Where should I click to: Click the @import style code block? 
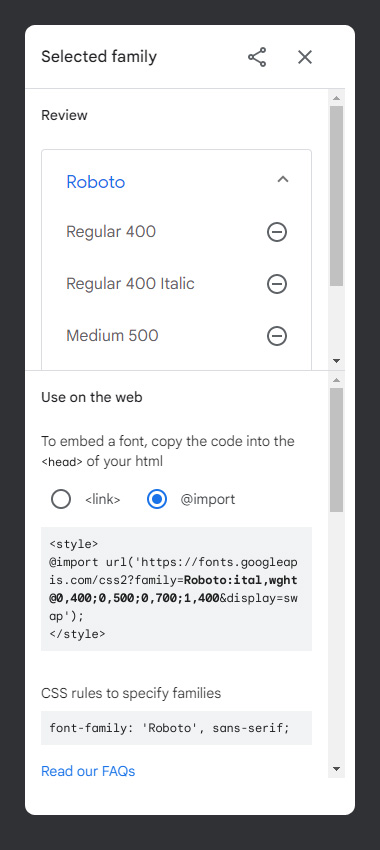click(176, 589)
